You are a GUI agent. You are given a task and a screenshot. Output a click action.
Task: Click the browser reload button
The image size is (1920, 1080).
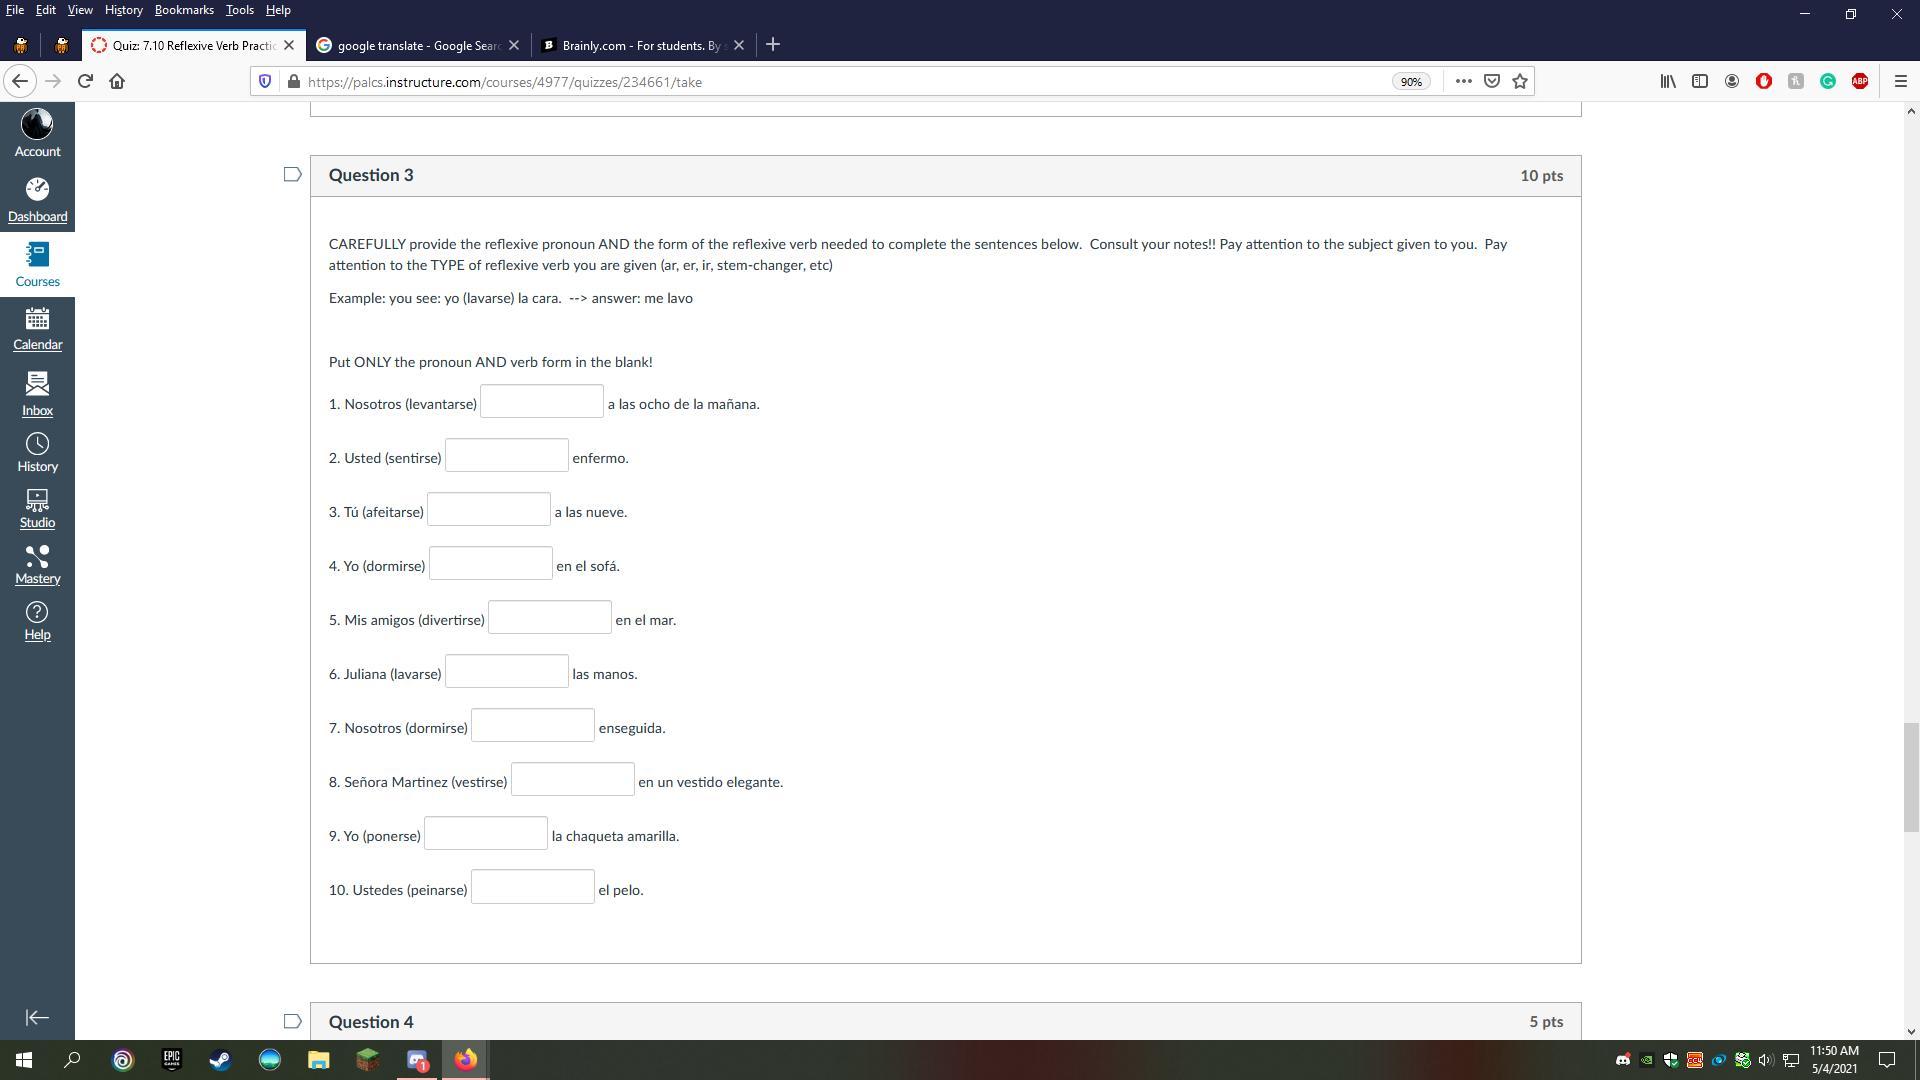point(85,81)
